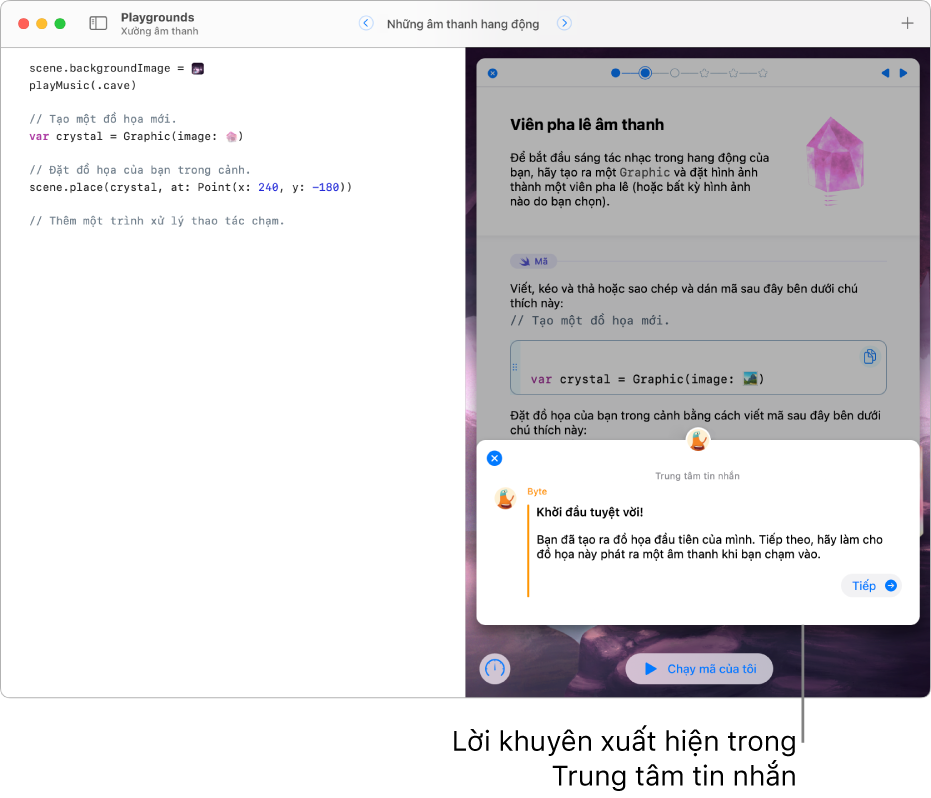
Task: Click the value 240 in code
Action: pyautogui.click(x=268, y=188)
